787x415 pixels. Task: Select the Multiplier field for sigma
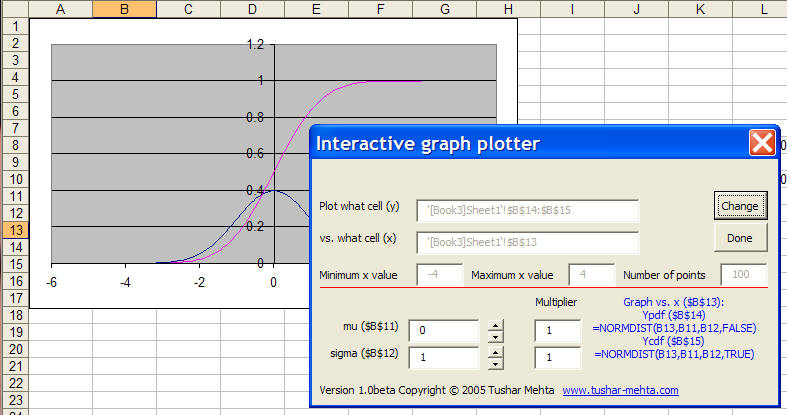coord(557,358)
